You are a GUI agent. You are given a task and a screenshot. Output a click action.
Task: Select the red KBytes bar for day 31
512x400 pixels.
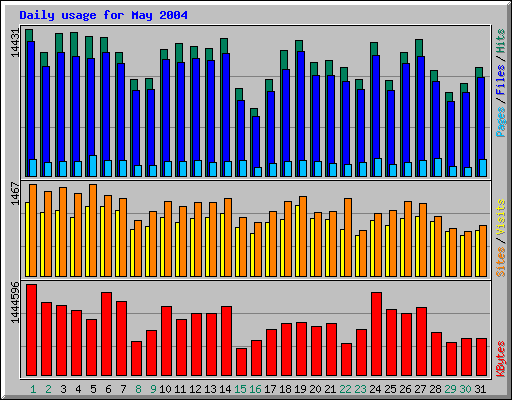(481, 357)
